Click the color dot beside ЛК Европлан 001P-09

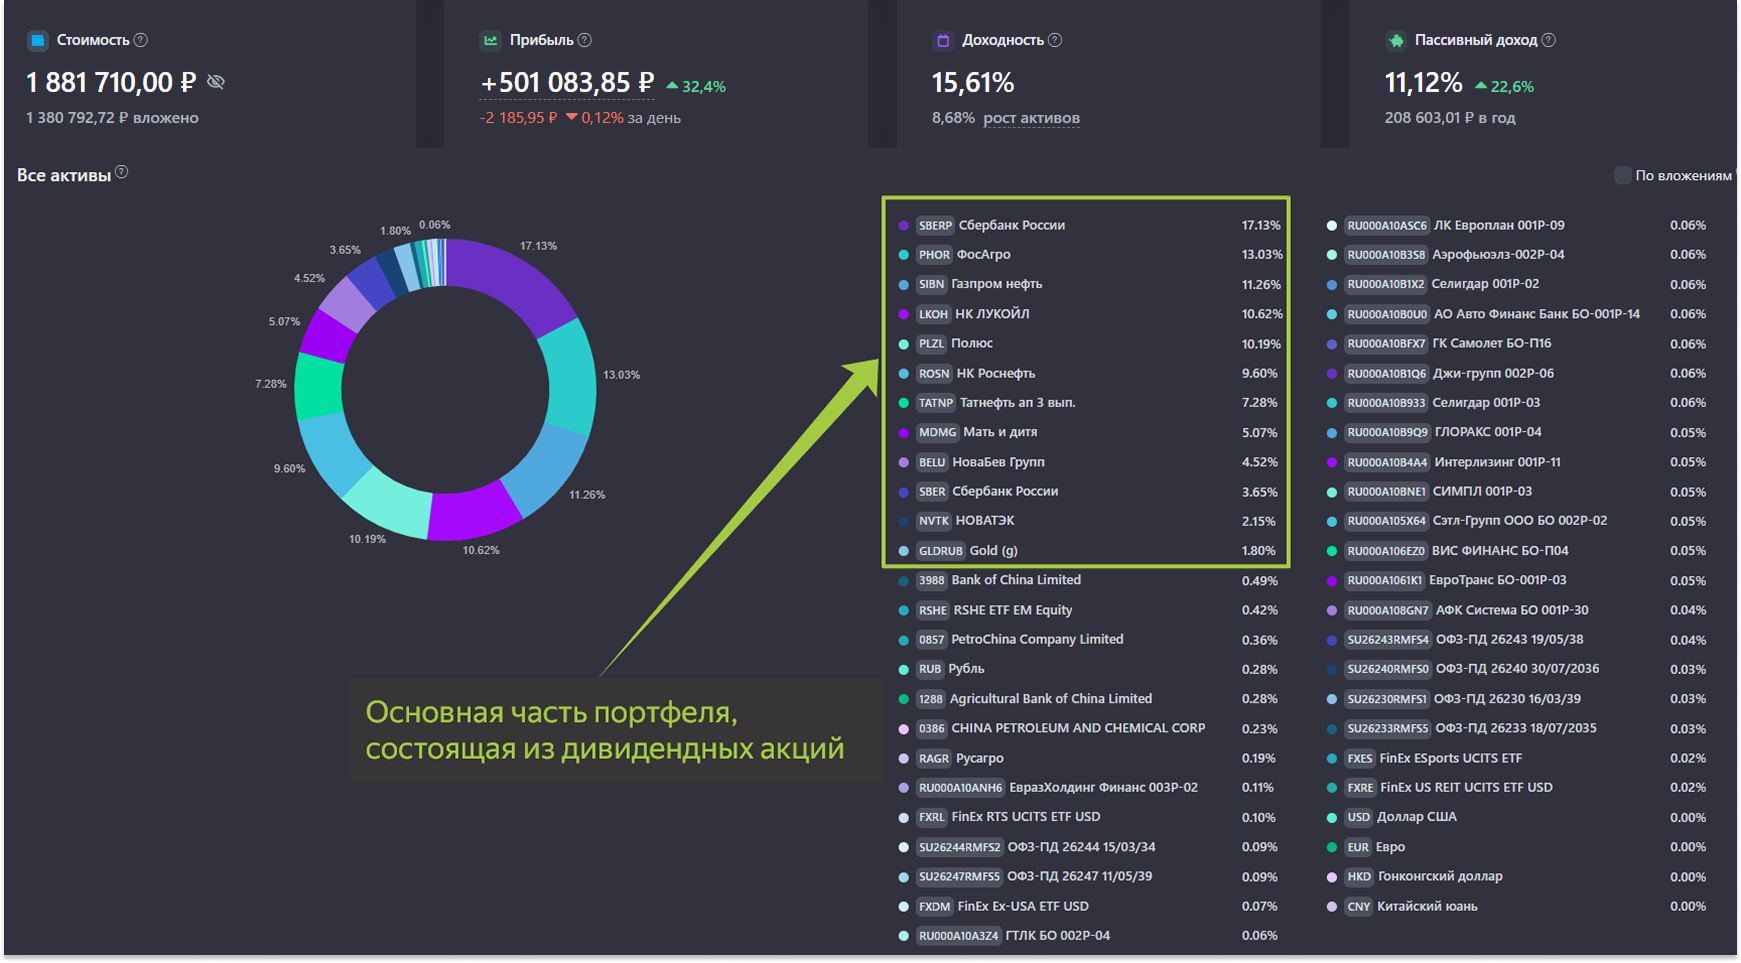(x=1332, y=226)
